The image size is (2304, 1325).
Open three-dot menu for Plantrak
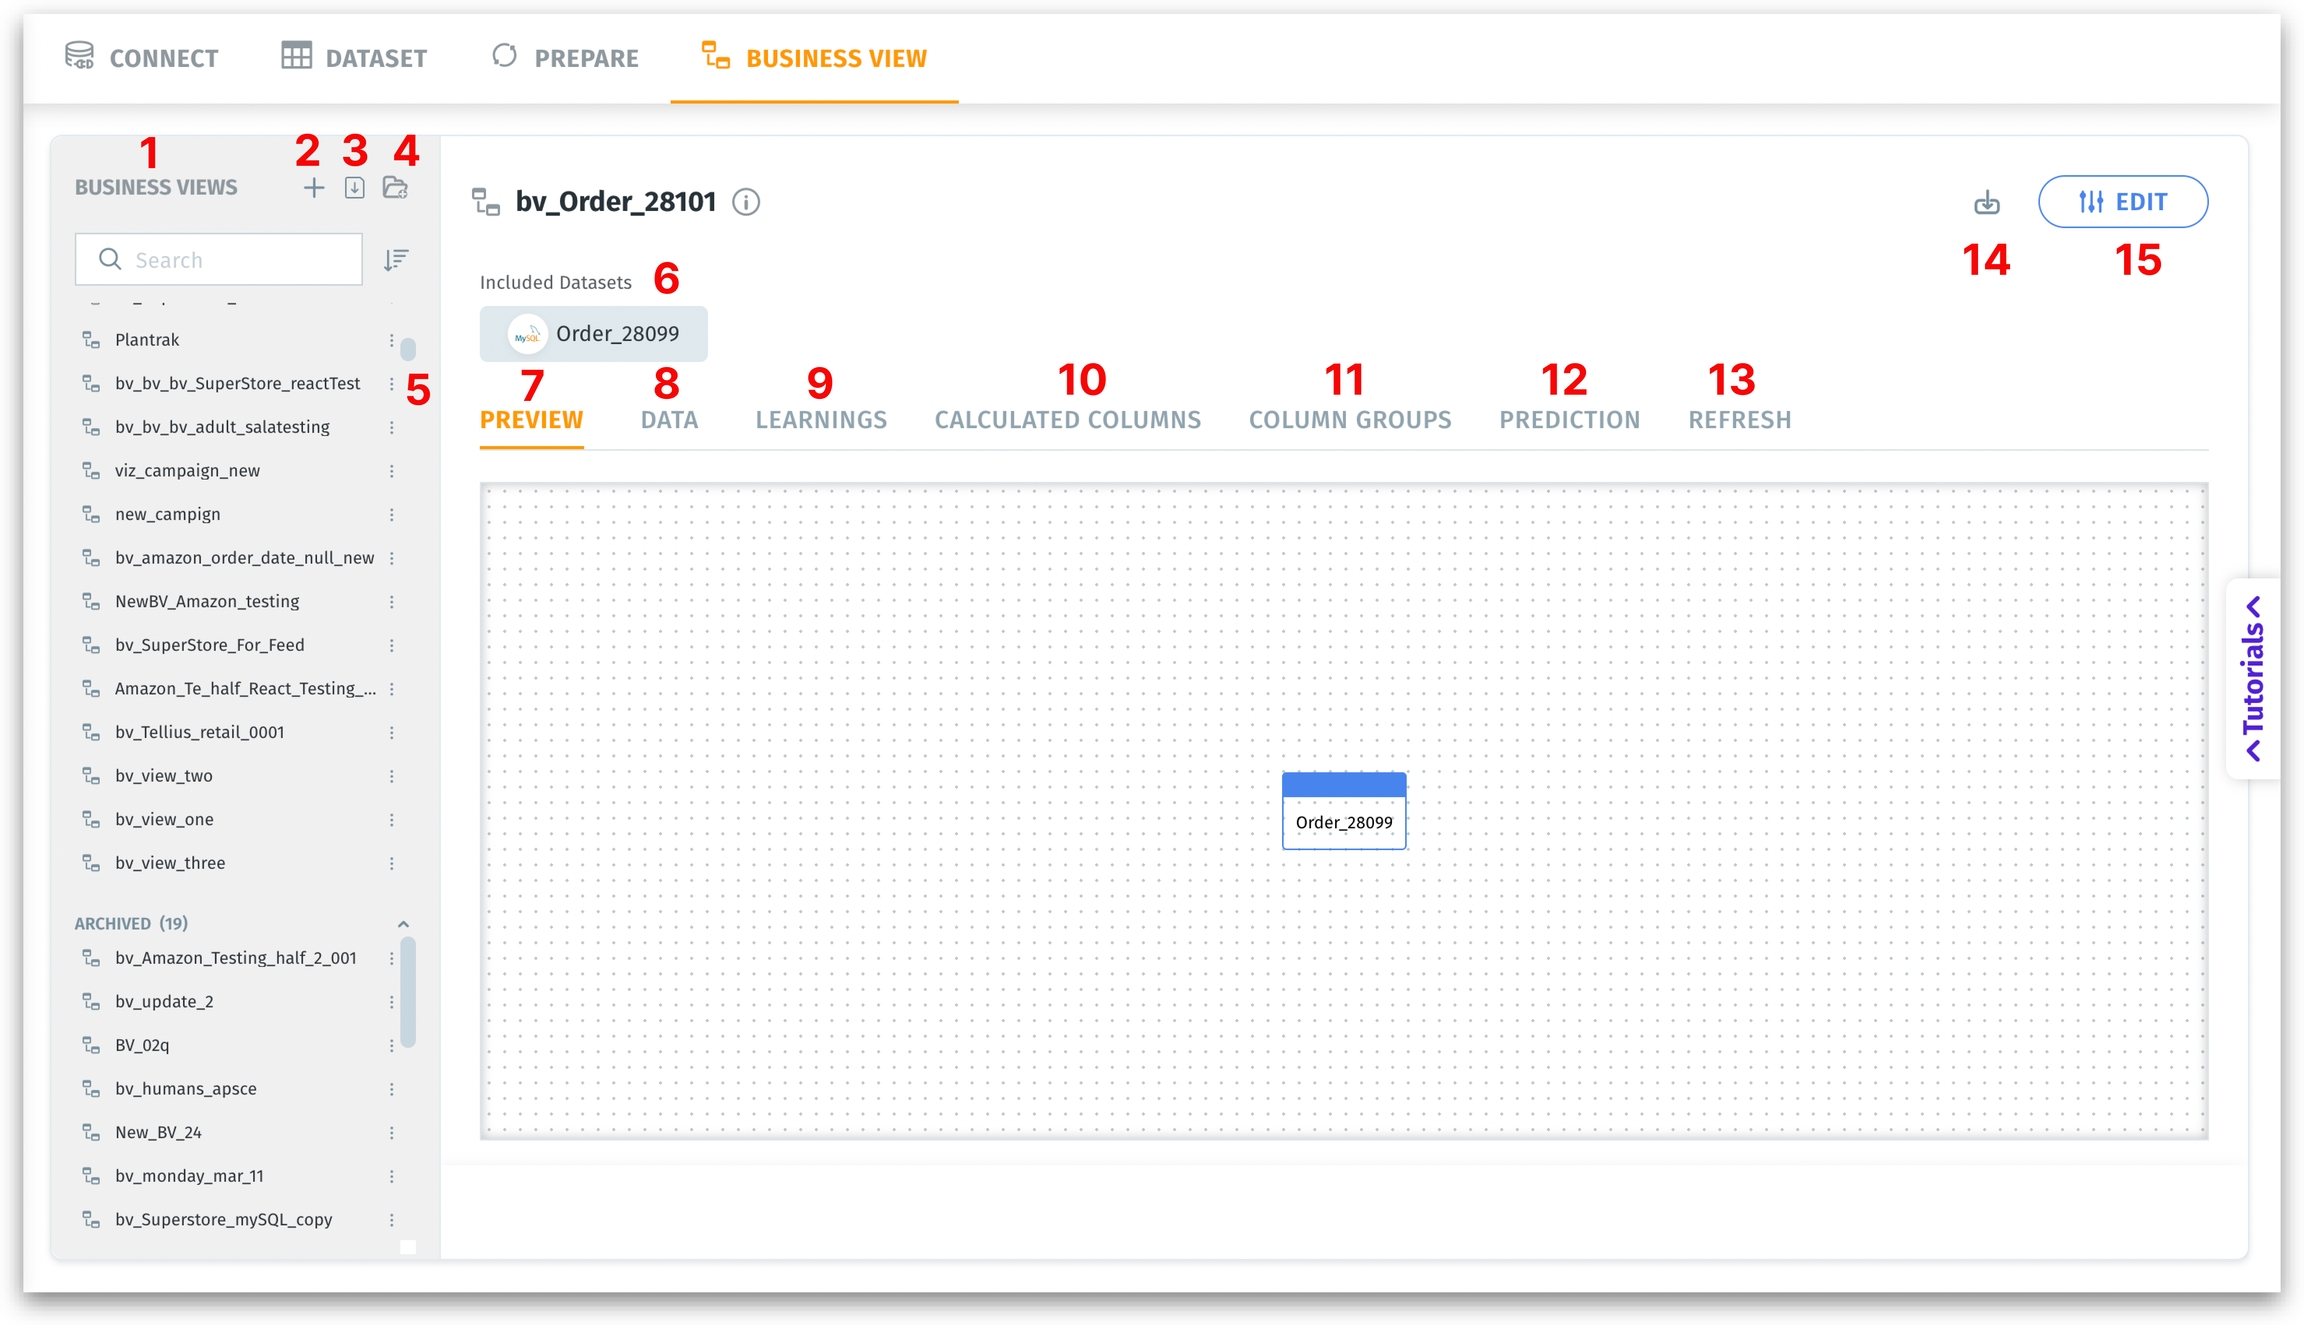point(392,341)
